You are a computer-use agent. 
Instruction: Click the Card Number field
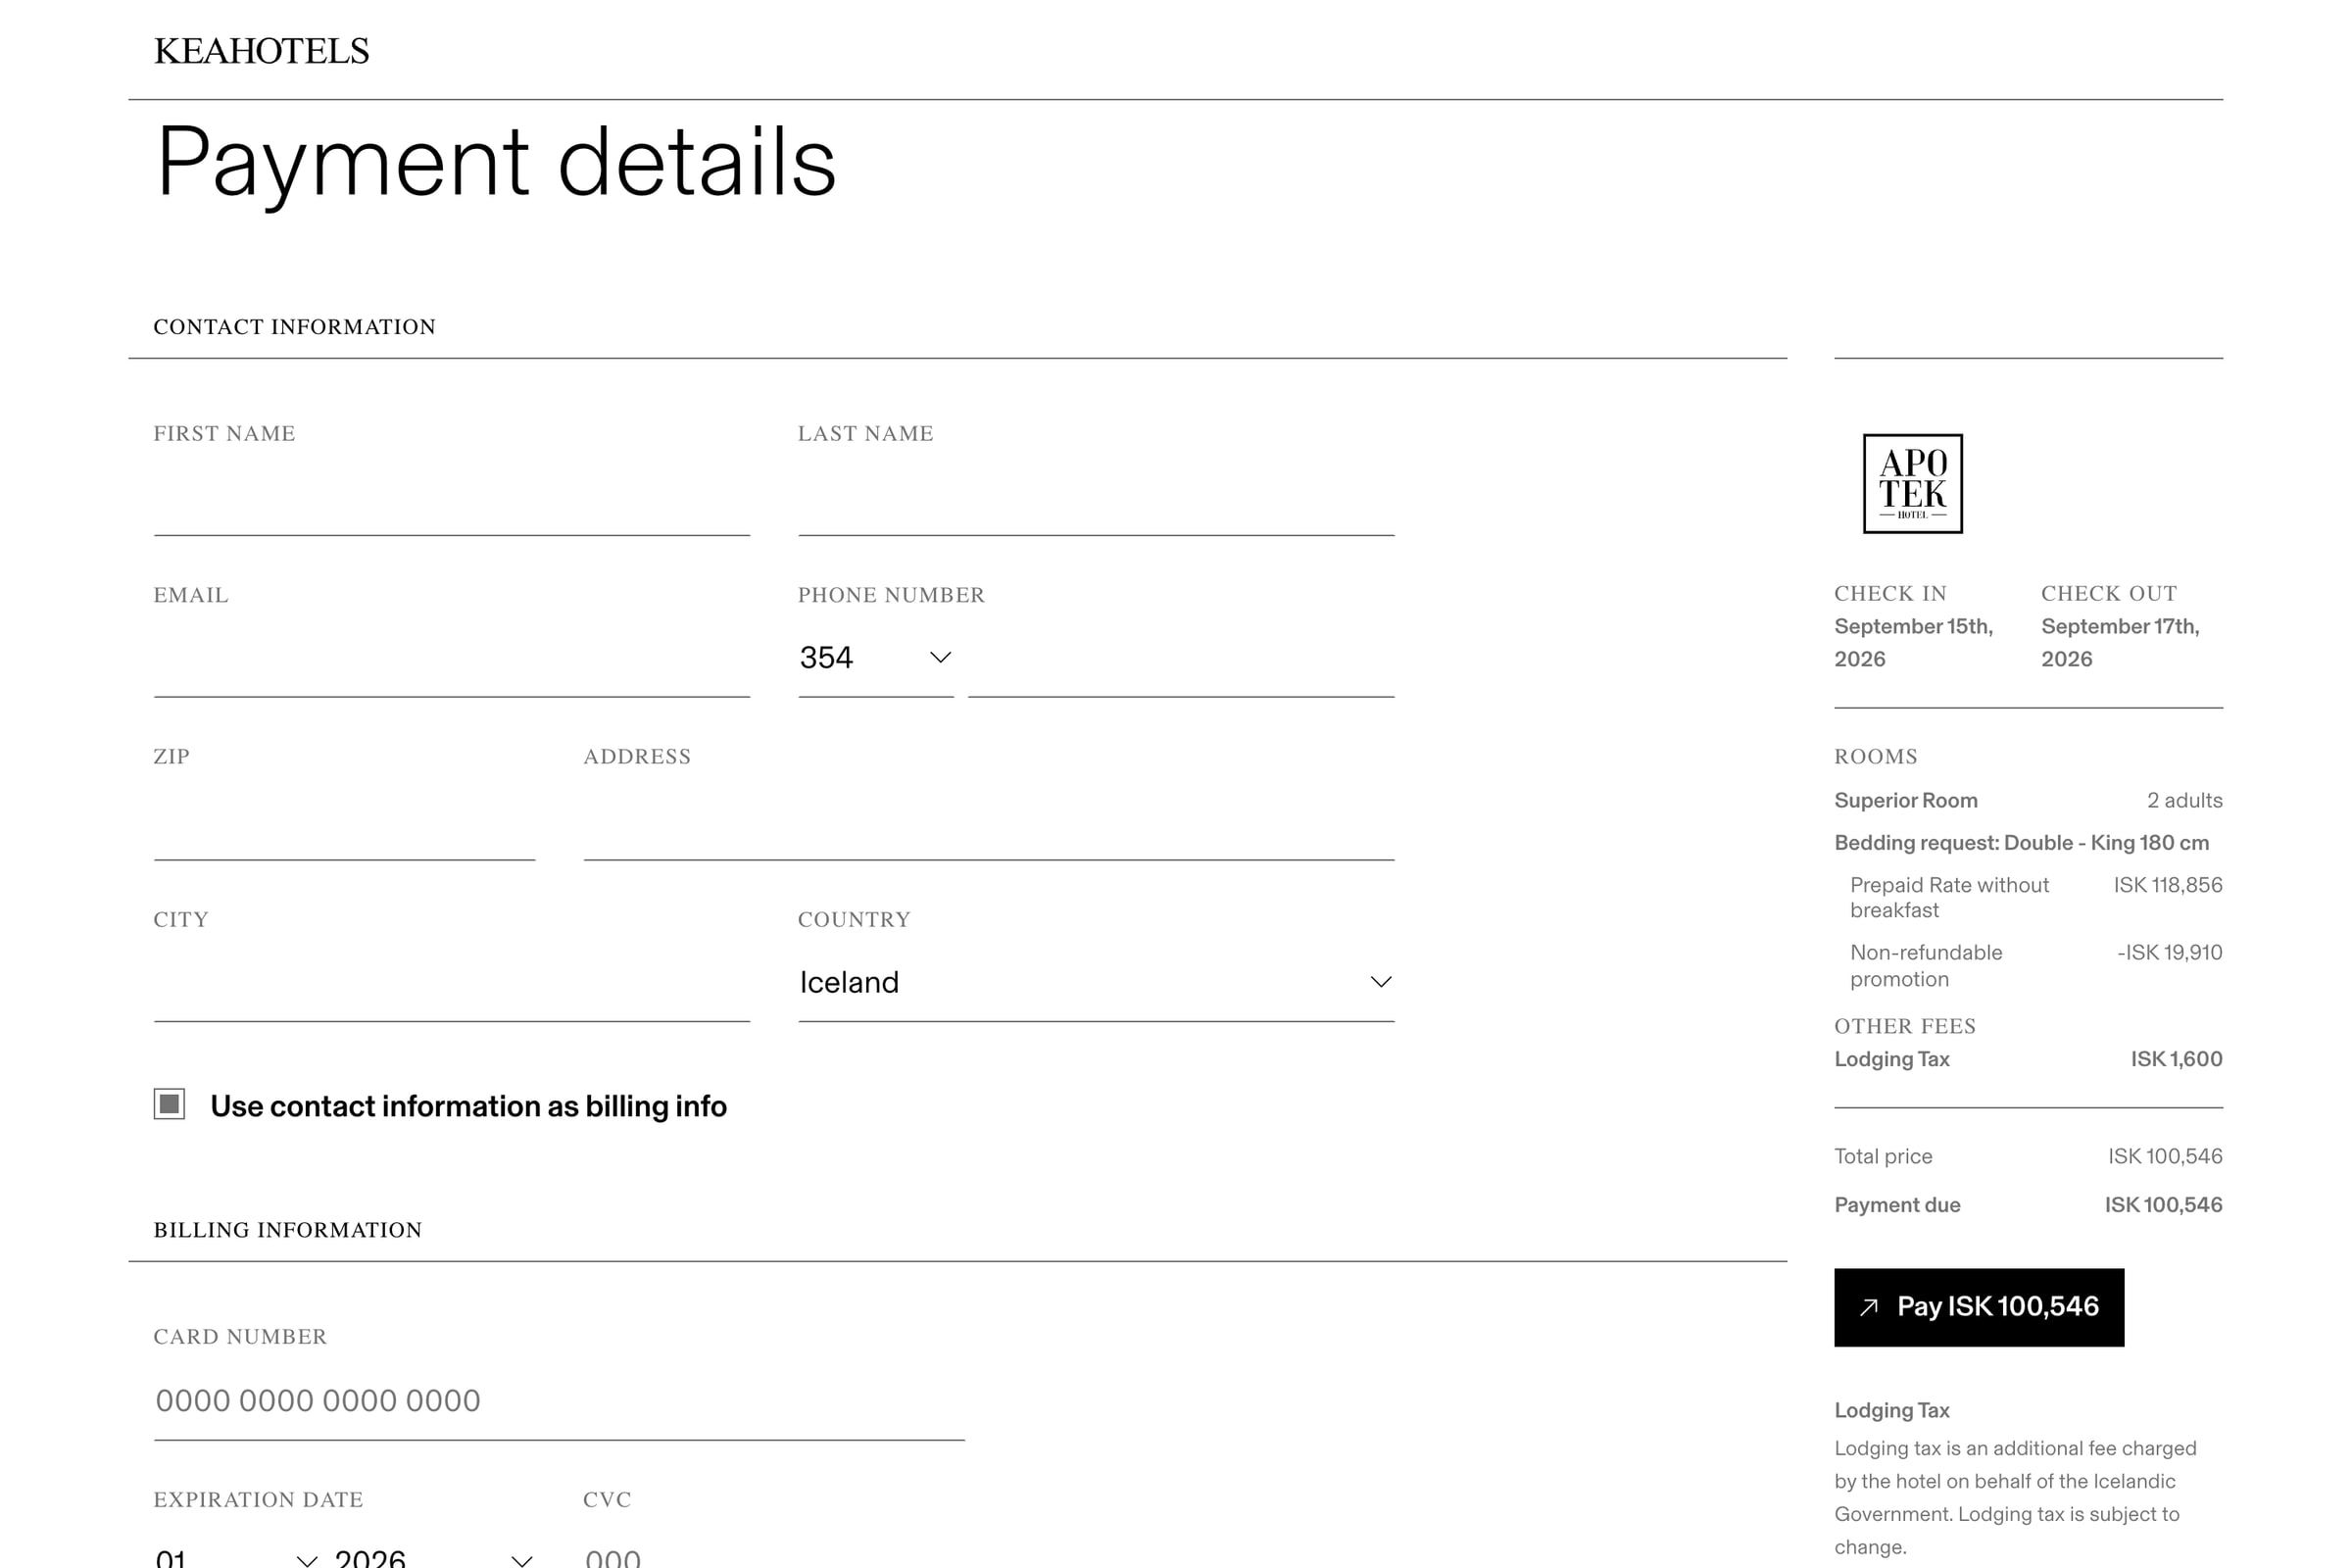(x=559, y=1401)
